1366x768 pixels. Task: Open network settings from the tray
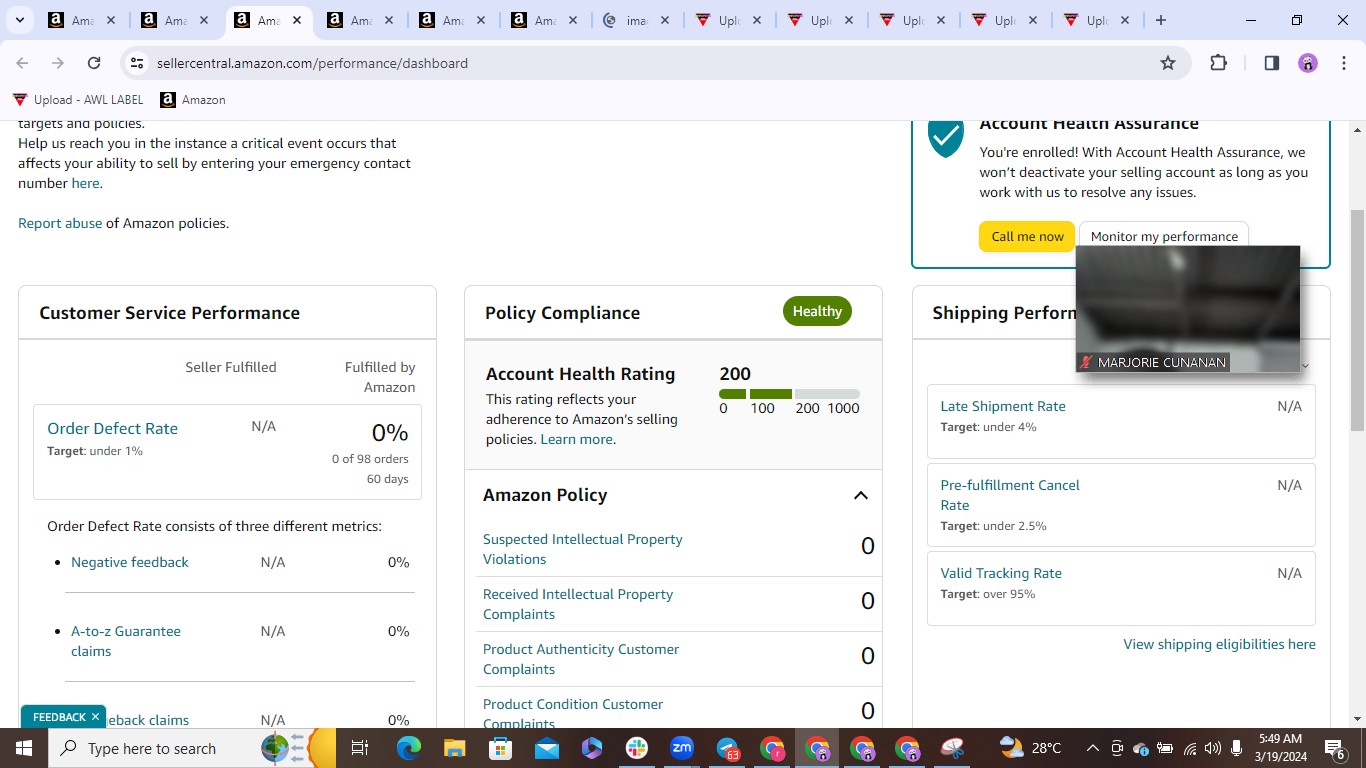click(1190, 748)
